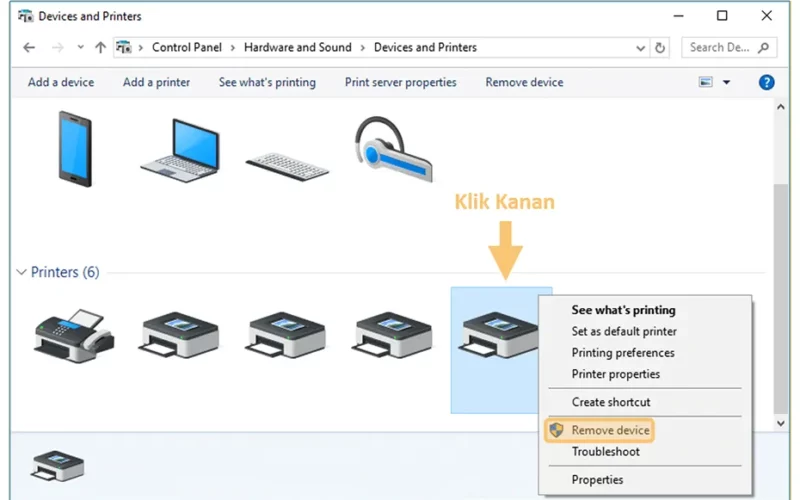
Task: Collapse the Printers (6) group
Action: click(21, 272)
